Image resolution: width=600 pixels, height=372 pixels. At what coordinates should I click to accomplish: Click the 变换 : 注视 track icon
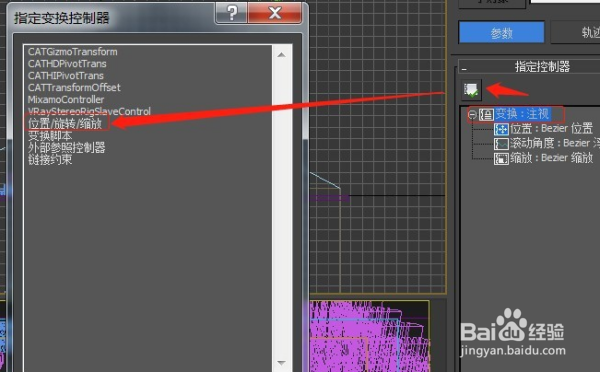pos(486,114)
